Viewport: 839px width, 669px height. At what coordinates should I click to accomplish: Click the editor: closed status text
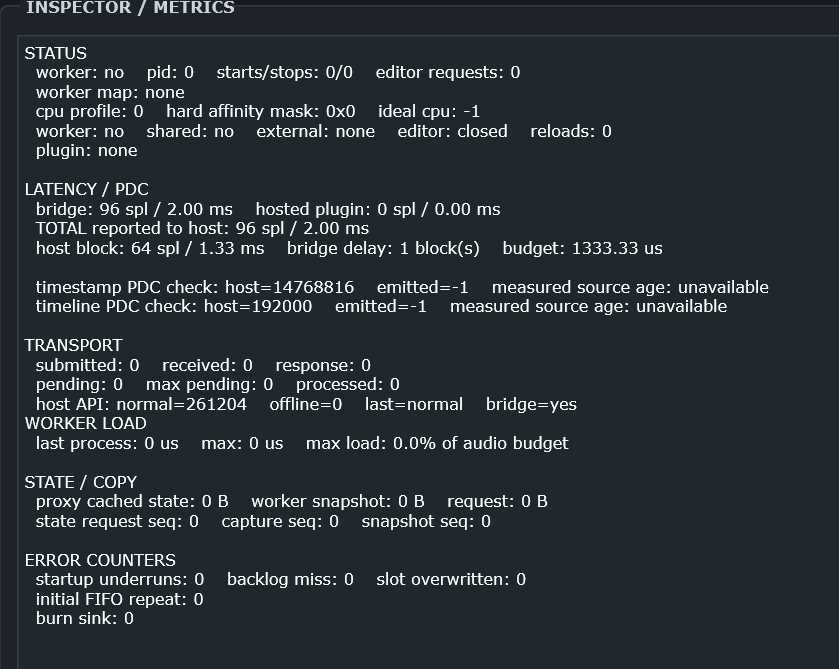coord(452,131)
